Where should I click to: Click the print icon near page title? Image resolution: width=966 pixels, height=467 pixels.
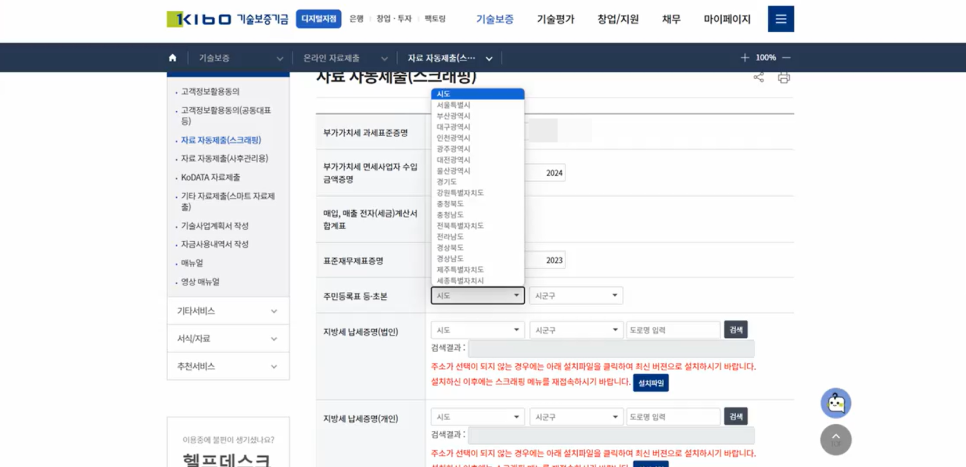784,77
